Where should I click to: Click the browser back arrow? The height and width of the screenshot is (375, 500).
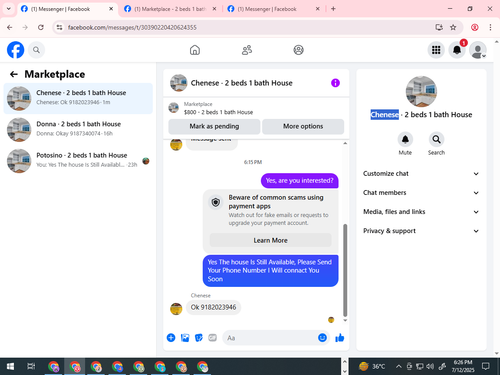point(10,27)
